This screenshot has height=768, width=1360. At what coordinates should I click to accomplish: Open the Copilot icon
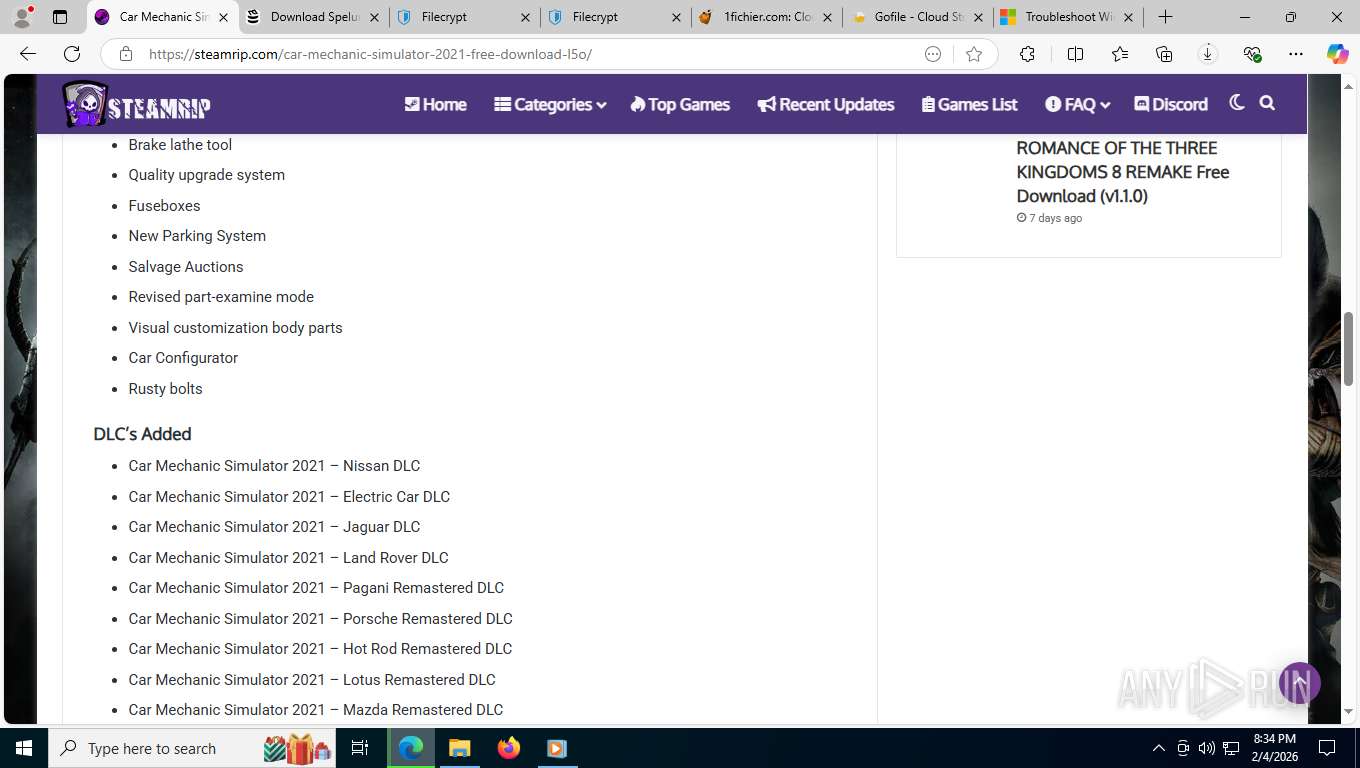point(1338,54)
